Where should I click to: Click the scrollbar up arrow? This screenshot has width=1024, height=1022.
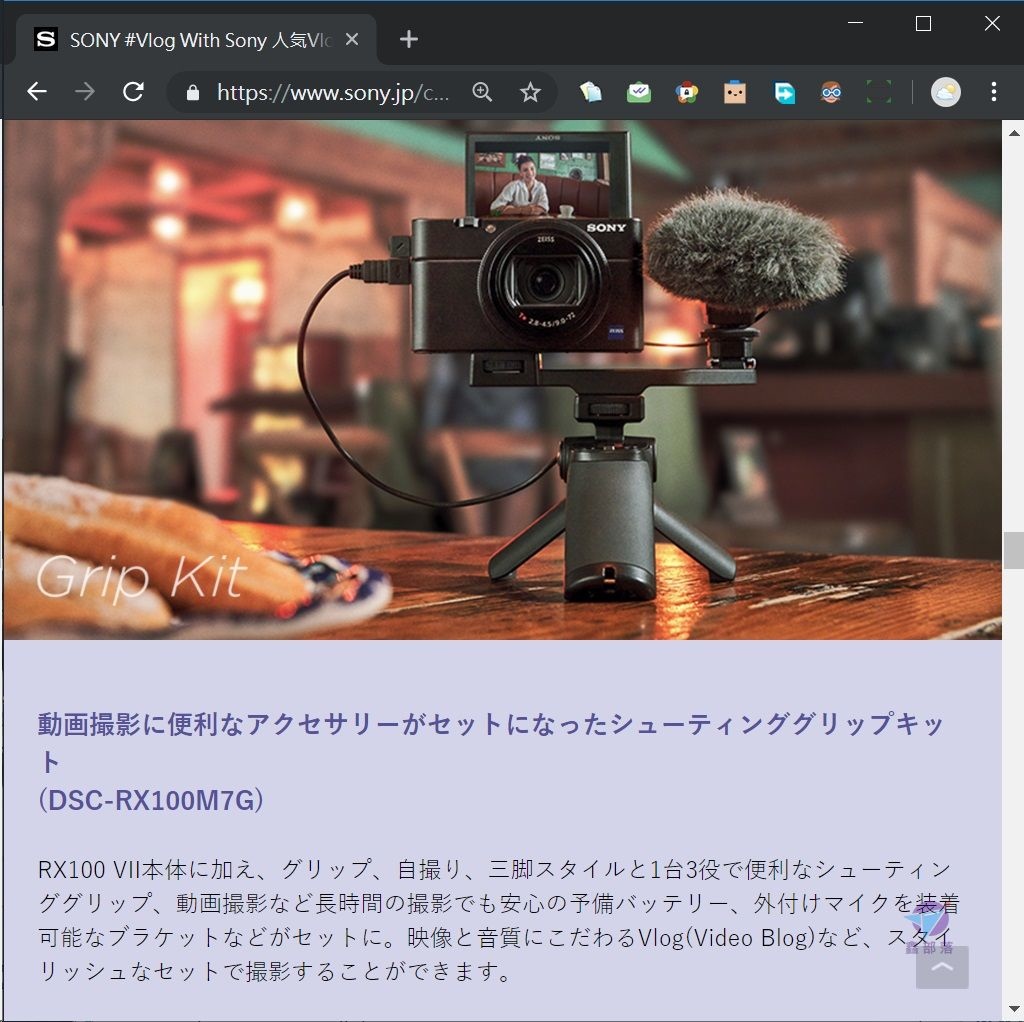point(1014,133)
